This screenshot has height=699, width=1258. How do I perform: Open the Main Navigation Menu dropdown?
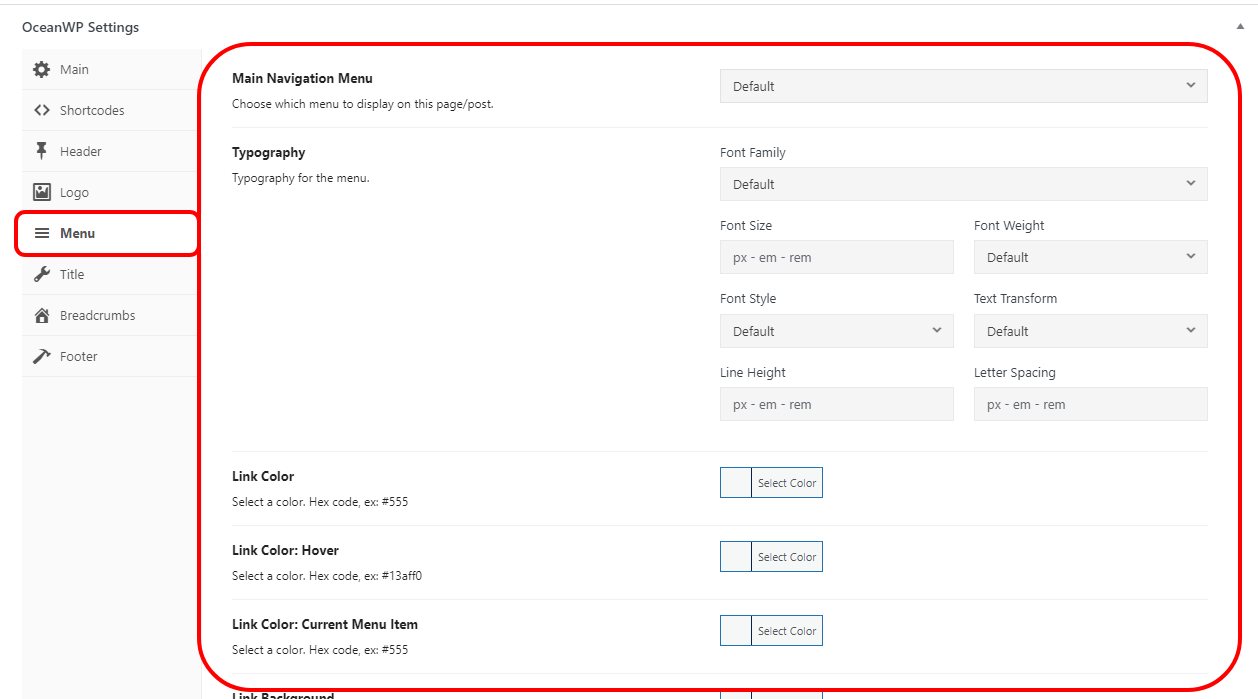(x=963, y=86)
